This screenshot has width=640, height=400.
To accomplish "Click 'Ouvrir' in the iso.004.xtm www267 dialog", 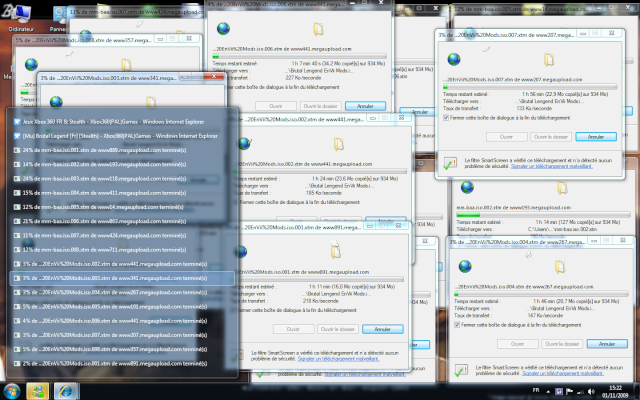I will [518, 344].
